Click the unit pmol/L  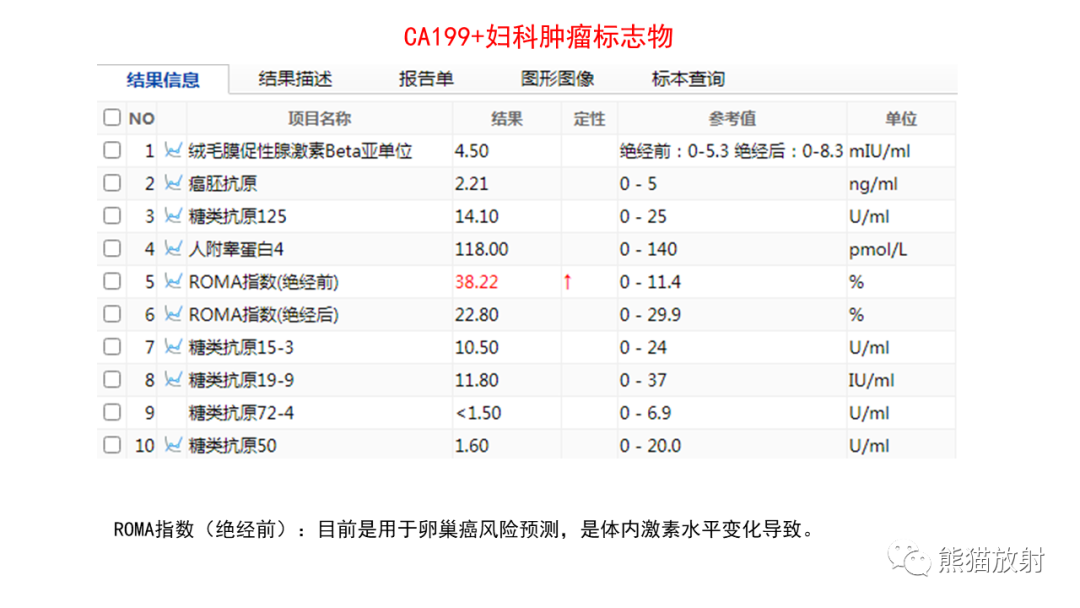point(878,250)
